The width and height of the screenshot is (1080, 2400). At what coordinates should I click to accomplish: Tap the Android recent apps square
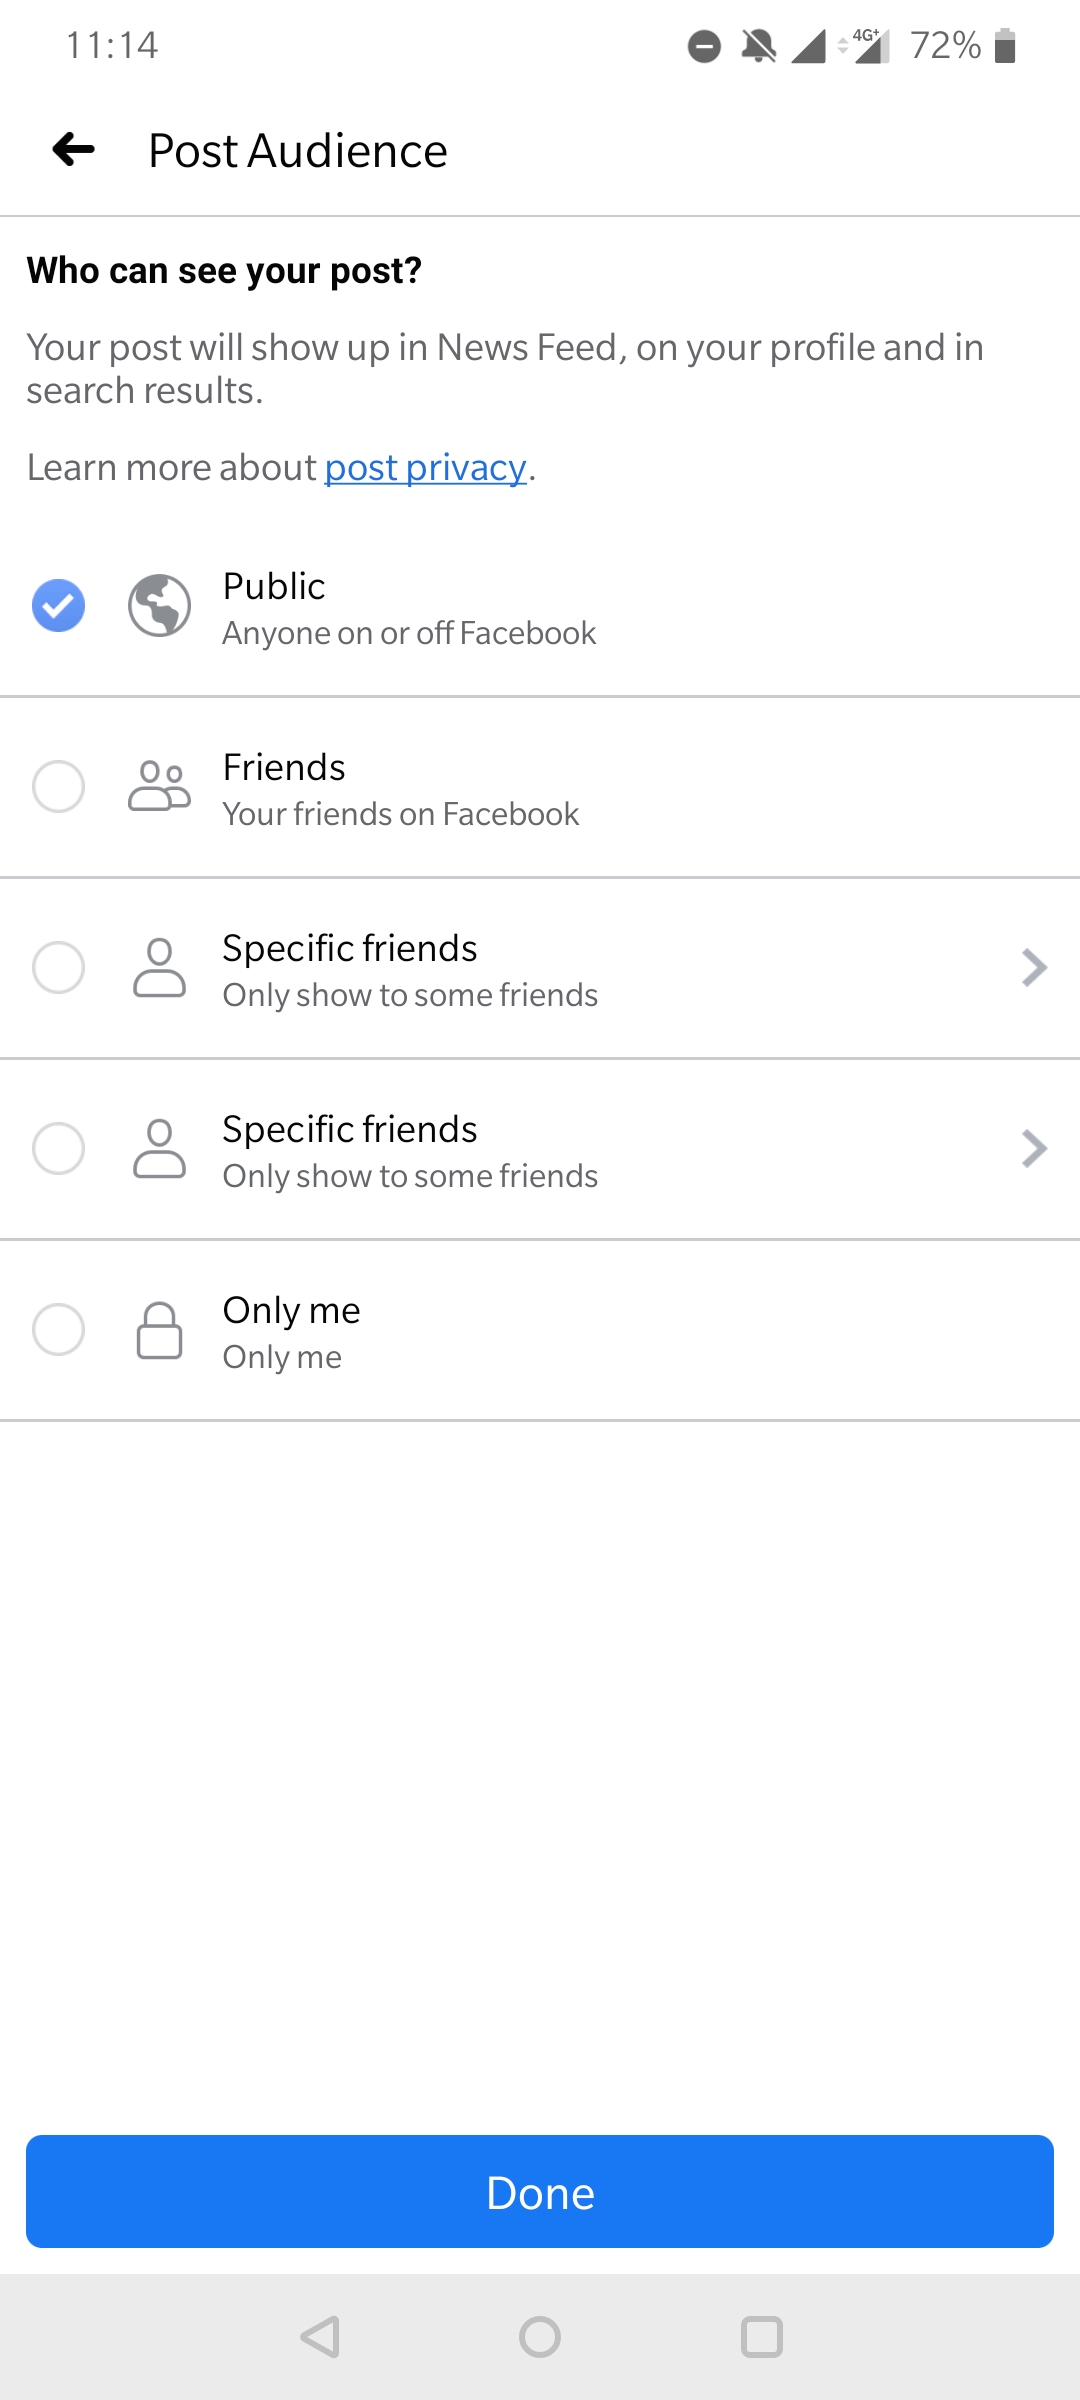(x=761, y=2337)
